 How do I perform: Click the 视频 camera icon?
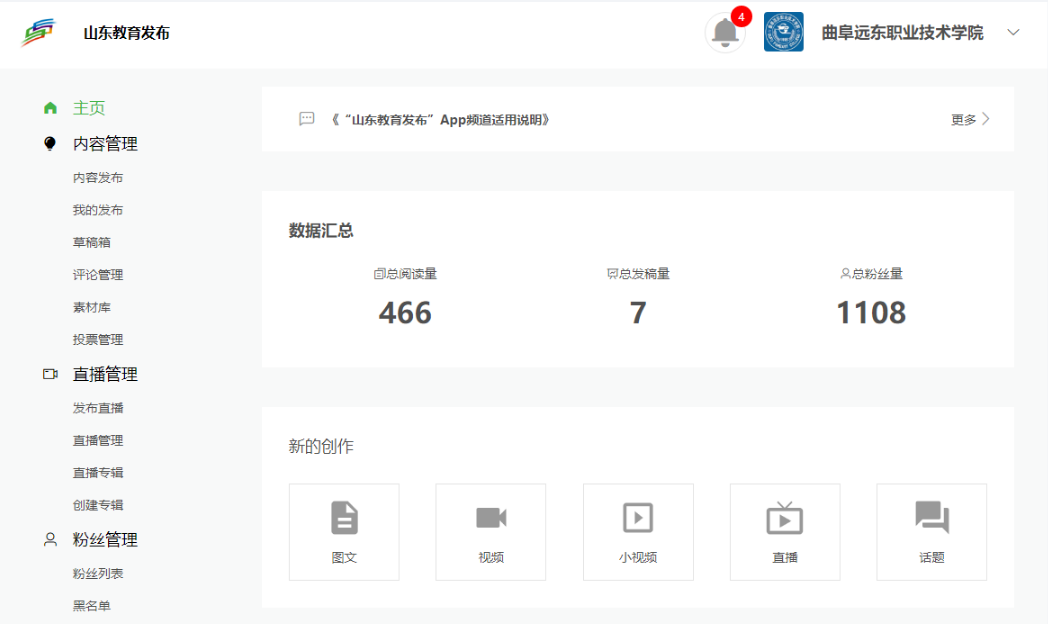point(491,518)
